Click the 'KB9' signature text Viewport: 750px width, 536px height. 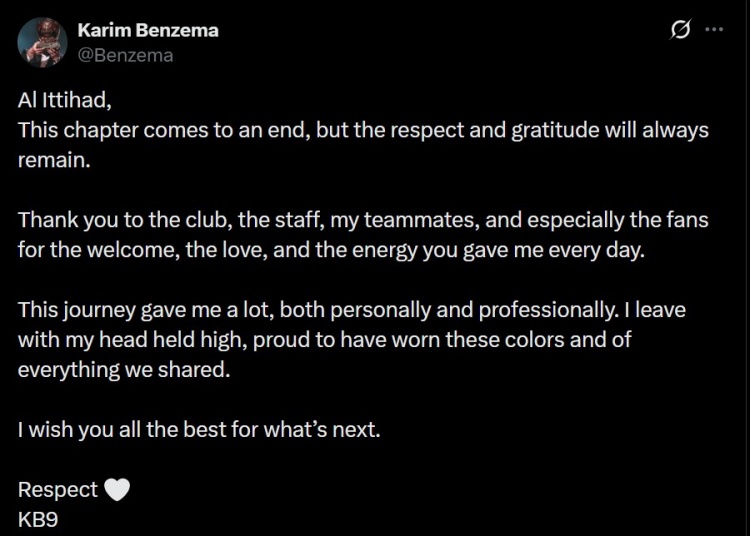[x=38, y=517]
